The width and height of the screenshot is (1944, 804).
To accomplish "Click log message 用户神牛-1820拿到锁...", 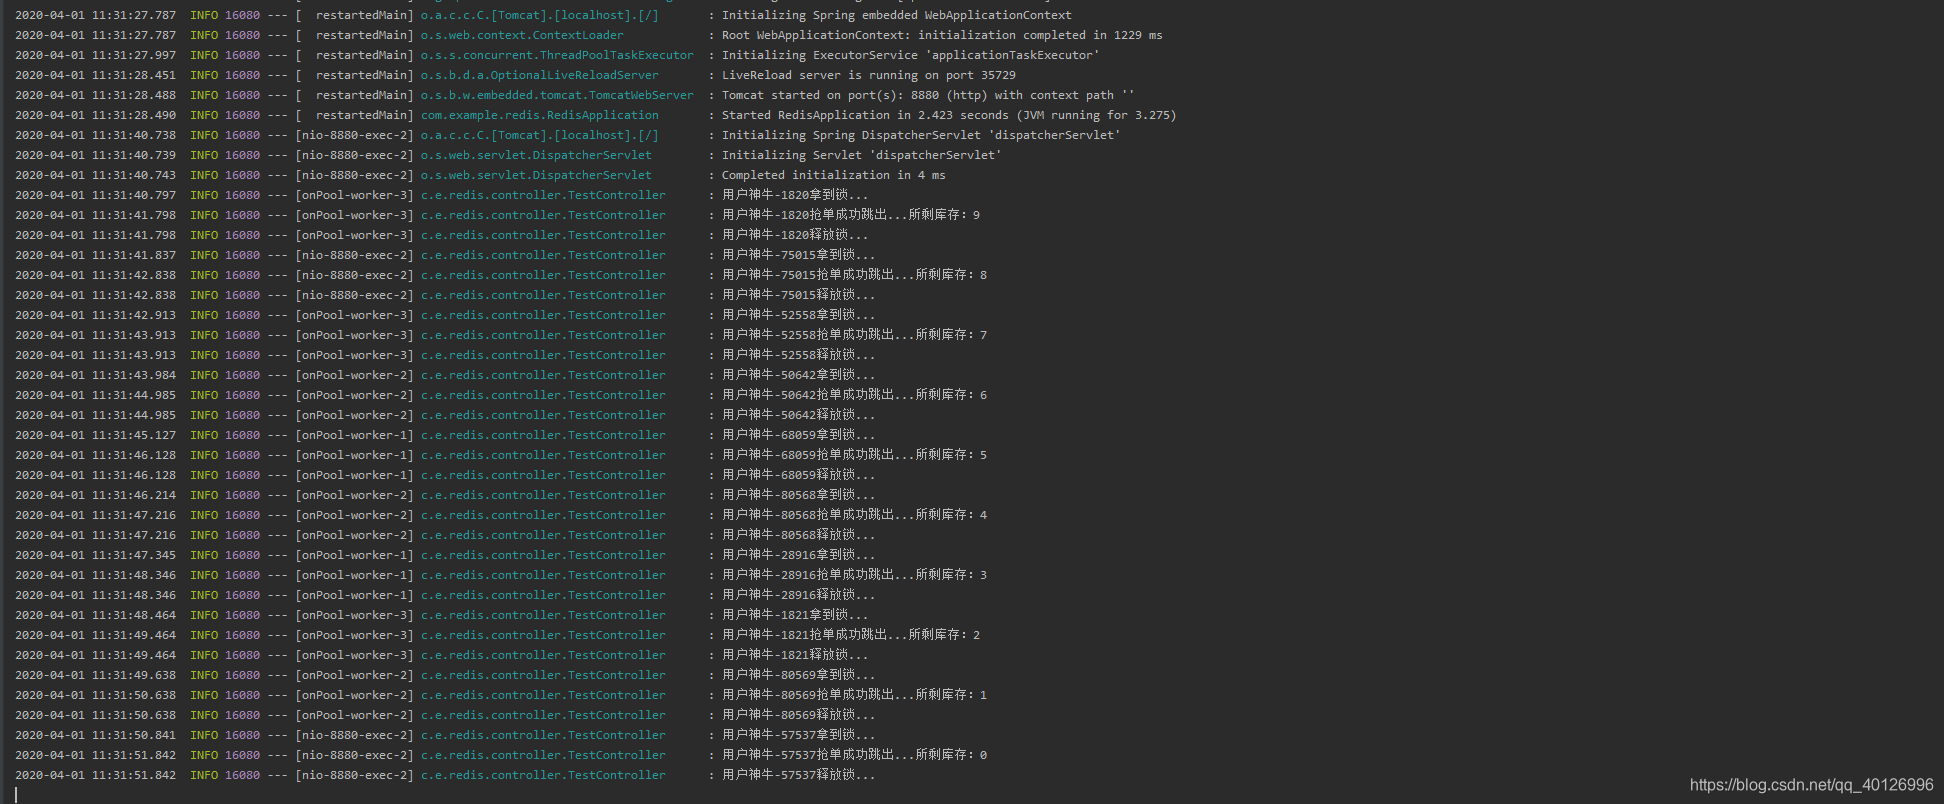I will point(795,195).
